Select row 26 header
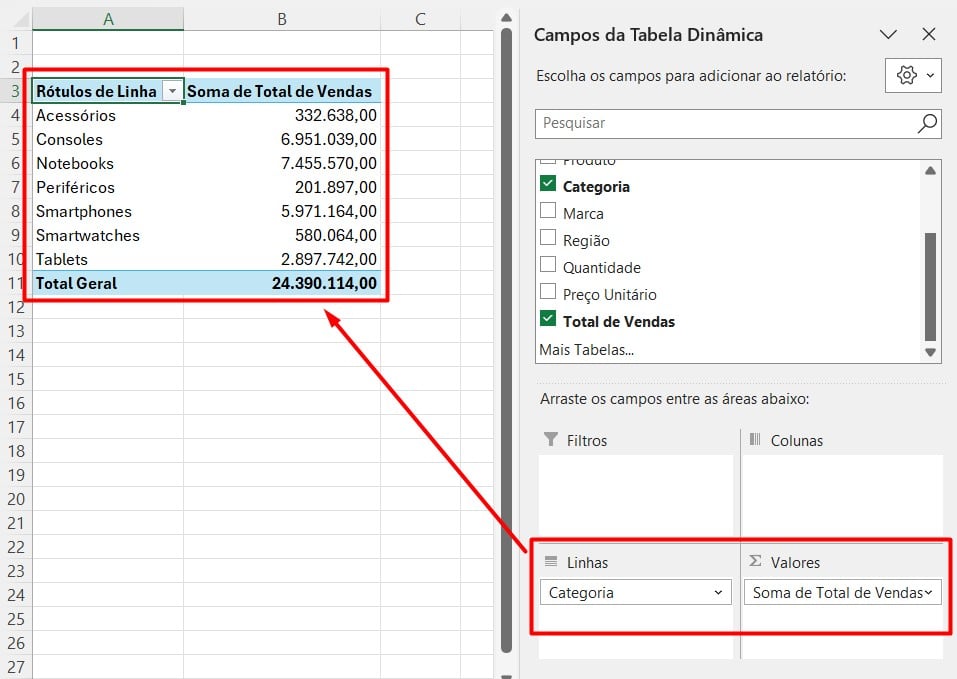The height and width of the screenshot is (679, 957). coord(16,643)
